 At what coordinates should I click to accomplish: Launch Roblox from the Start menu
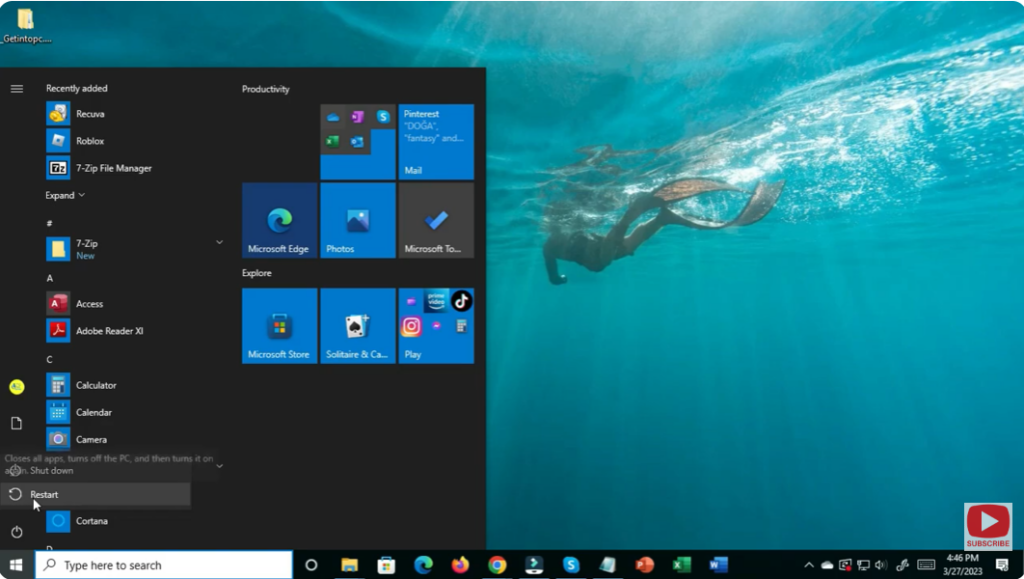[88, 140]
